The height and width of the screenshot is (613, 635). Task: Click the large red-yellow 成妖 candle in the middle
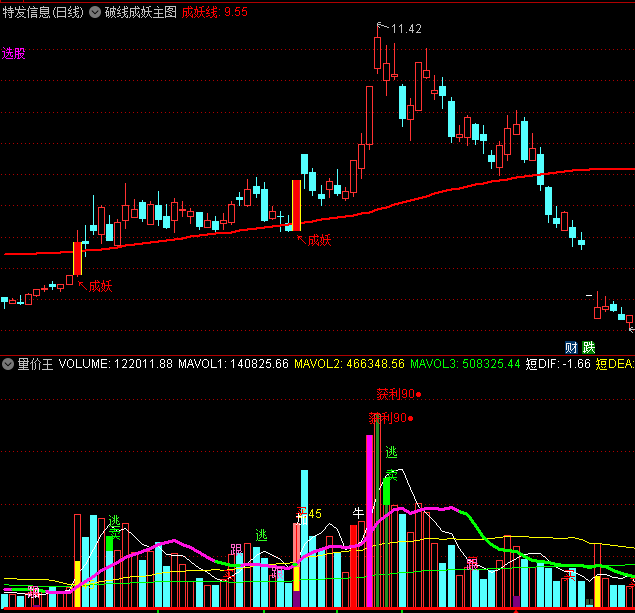pyautogui.click(x=296, y=205)
